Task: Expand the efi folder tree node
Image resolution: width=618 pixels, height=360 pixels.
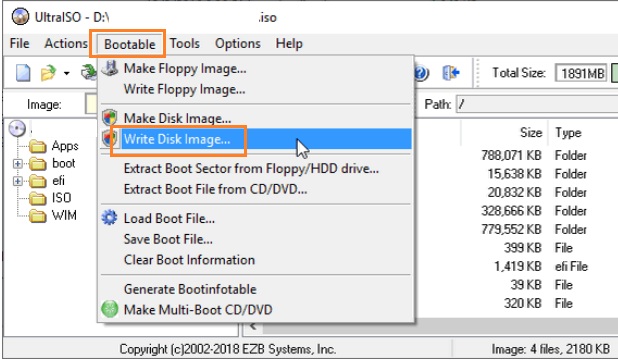Action: [18, 181]
